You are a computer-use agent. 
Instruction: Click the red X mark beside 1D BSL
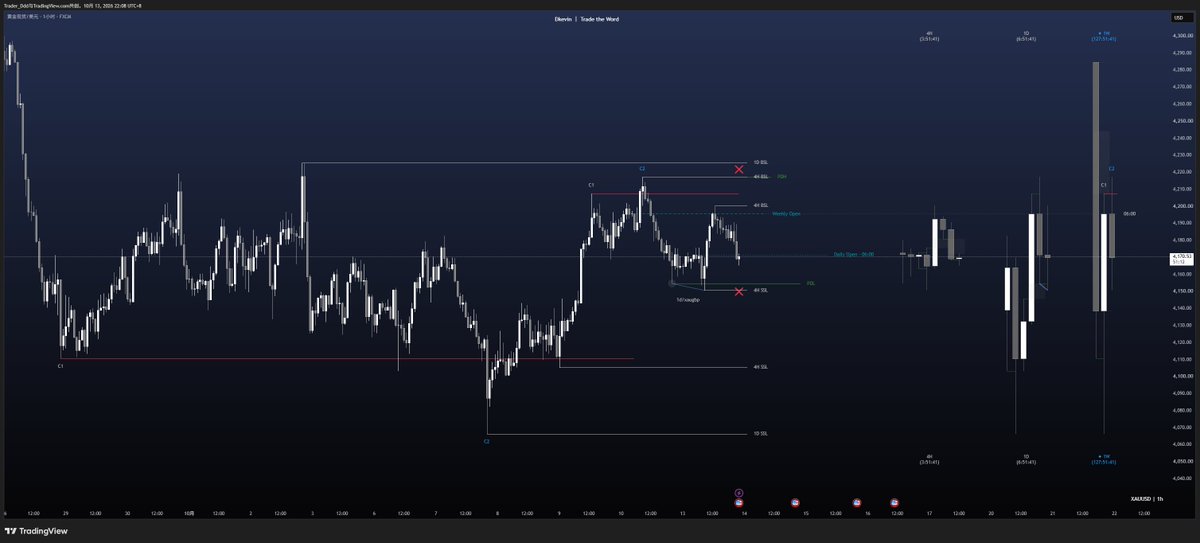[739, 169]
